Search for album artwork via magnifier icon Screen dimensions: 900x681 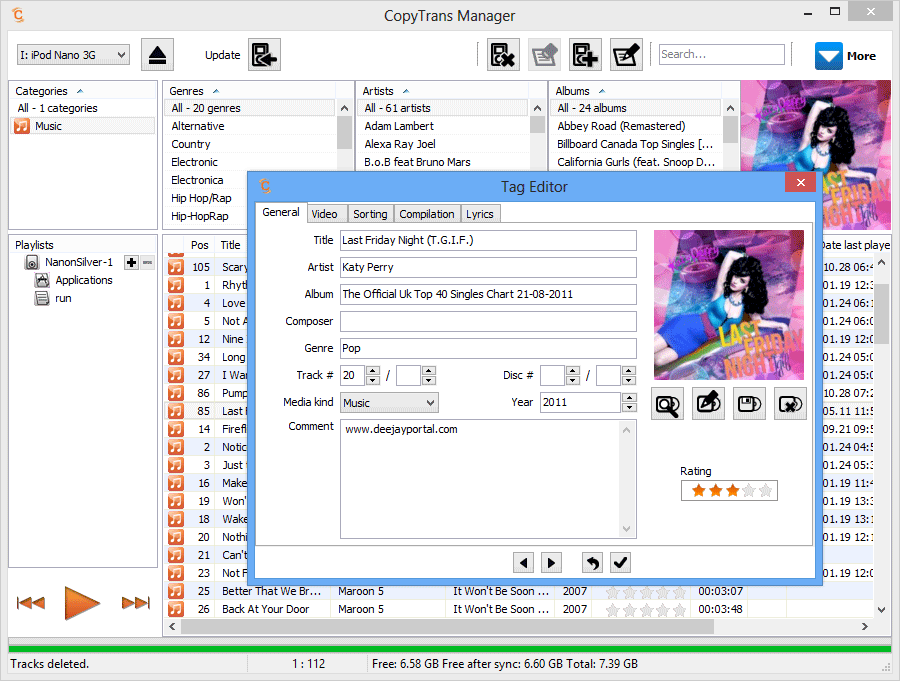(x=666, y=403)
